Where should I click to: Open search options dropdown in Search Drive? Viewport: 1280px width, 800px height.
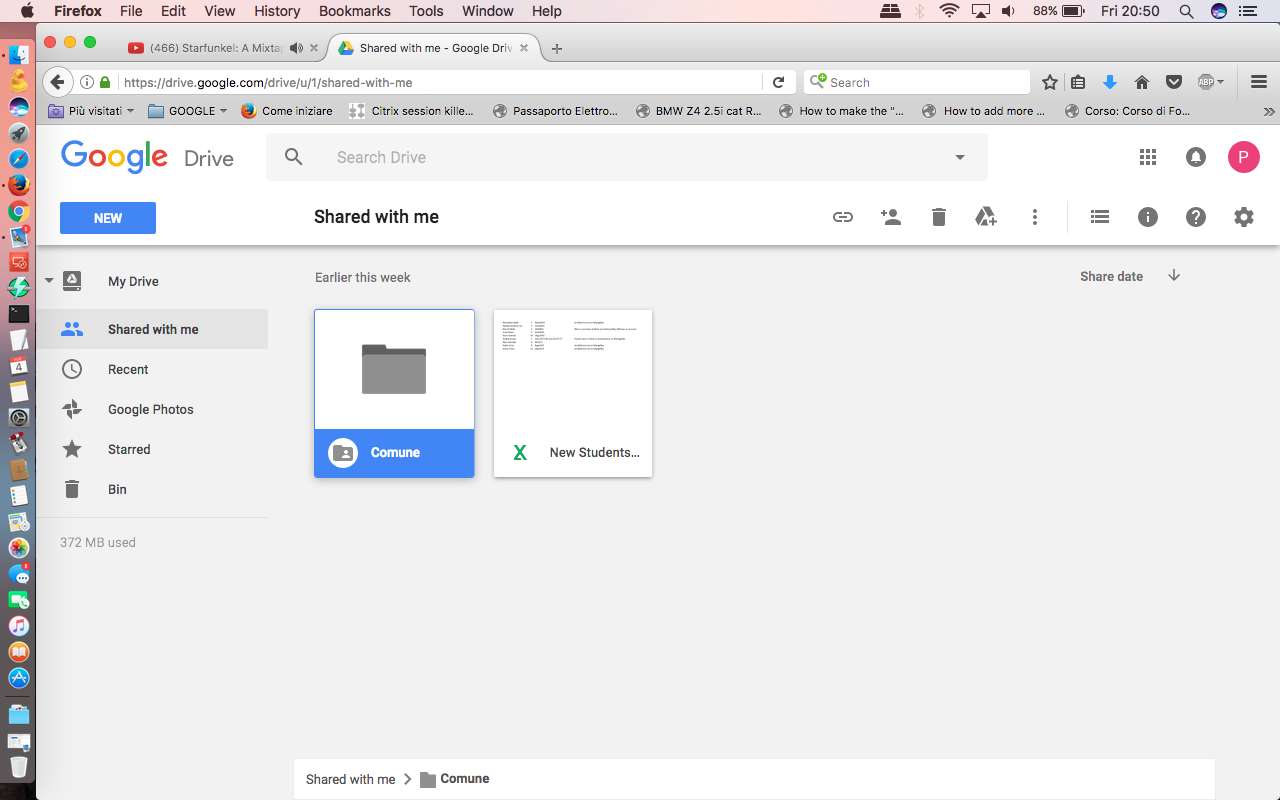pos(960,157)
